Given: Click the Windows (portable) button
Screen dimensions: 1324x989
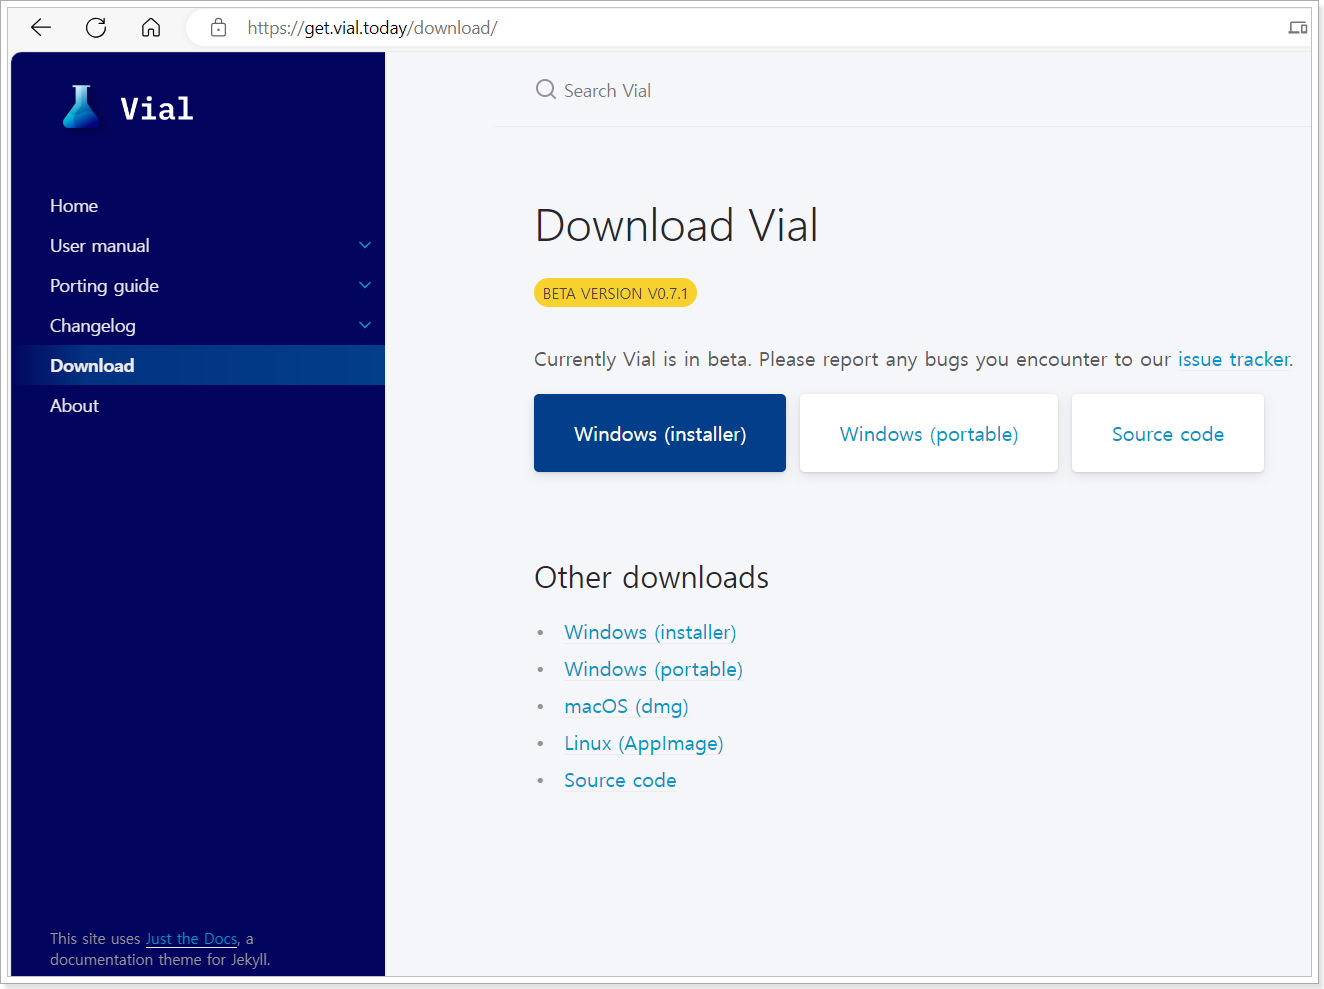Looking at the screenshot, I should coord(929,433).
